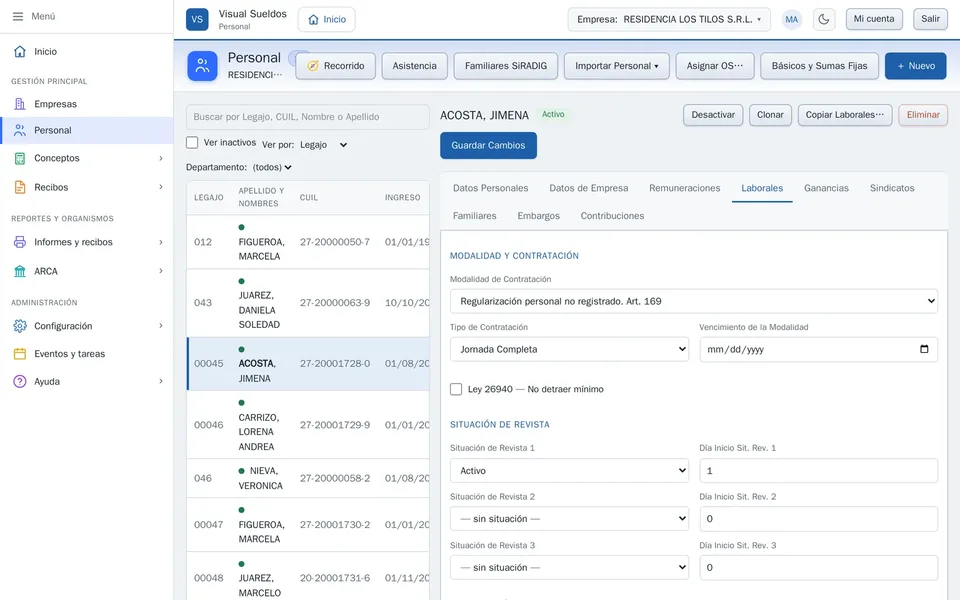Screen dimensions: 960x600
Task: Open the Tipo de Contratación dropdown
Action: 569,349
